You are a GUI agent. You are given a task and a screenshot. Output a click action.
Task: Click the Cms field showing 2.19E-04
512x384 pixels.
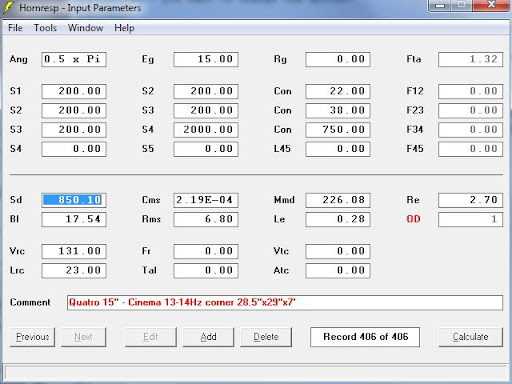tap(206, 200)
